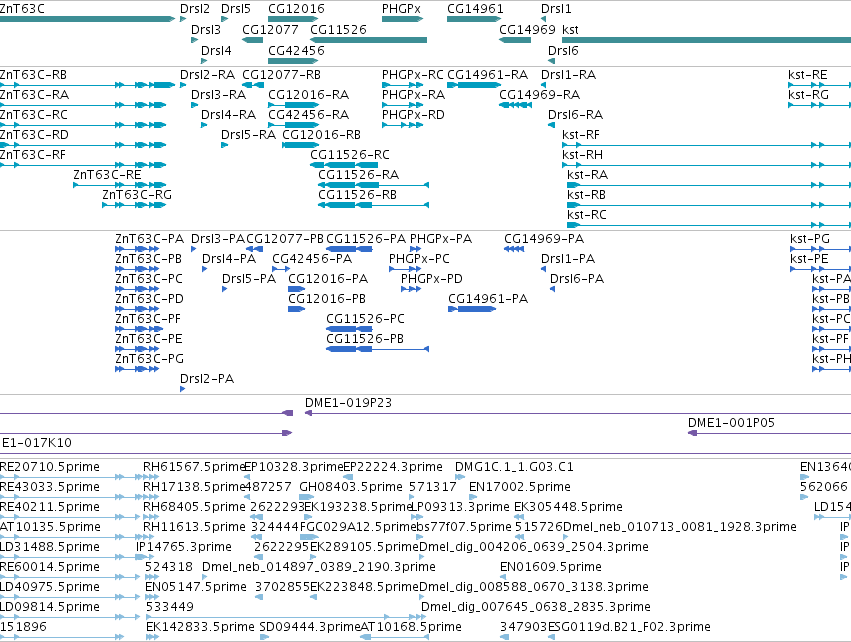Select EST GH08403.5prime
Viewport: 851px width, 642px height.
pos(351,487)
